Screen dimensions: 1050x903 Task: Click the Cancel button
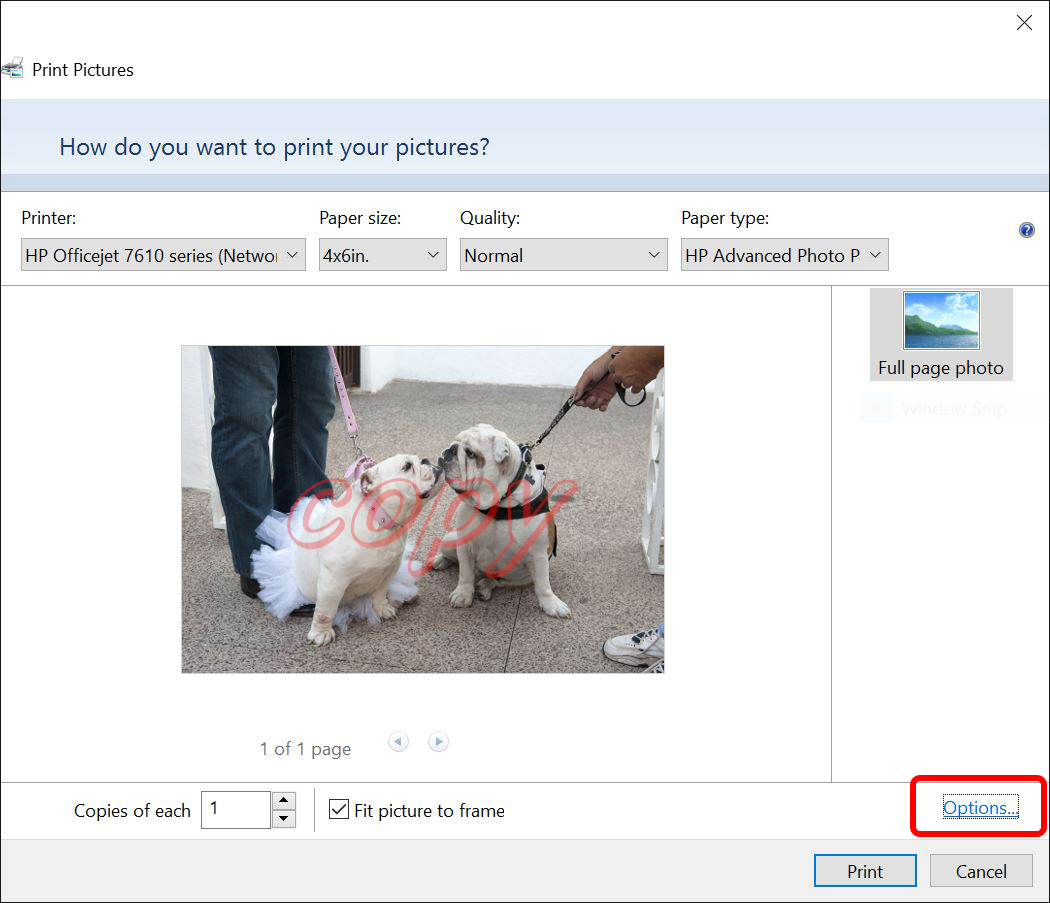981,871
